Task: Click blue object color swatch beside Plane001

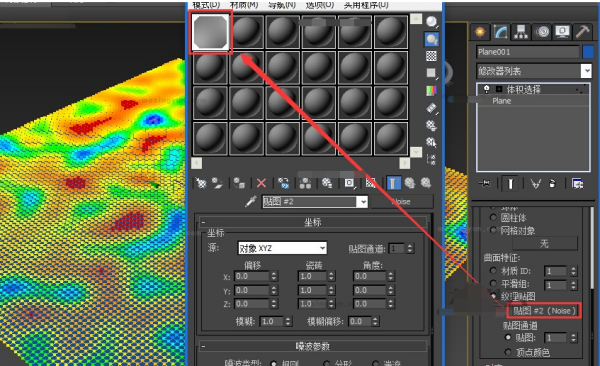Action: point(588,52)
